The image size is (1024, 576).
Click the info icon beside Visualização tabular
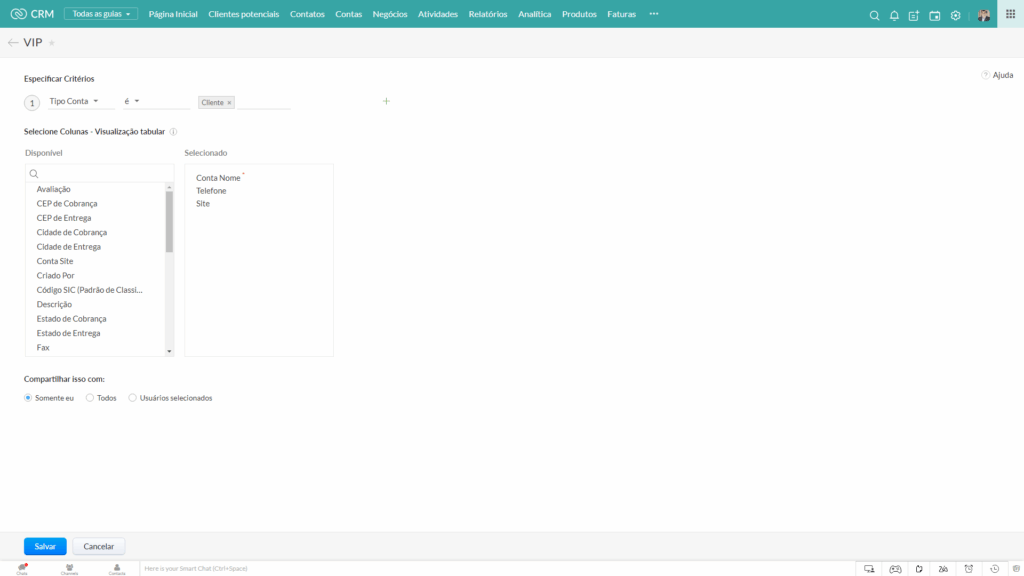(173, 131)
